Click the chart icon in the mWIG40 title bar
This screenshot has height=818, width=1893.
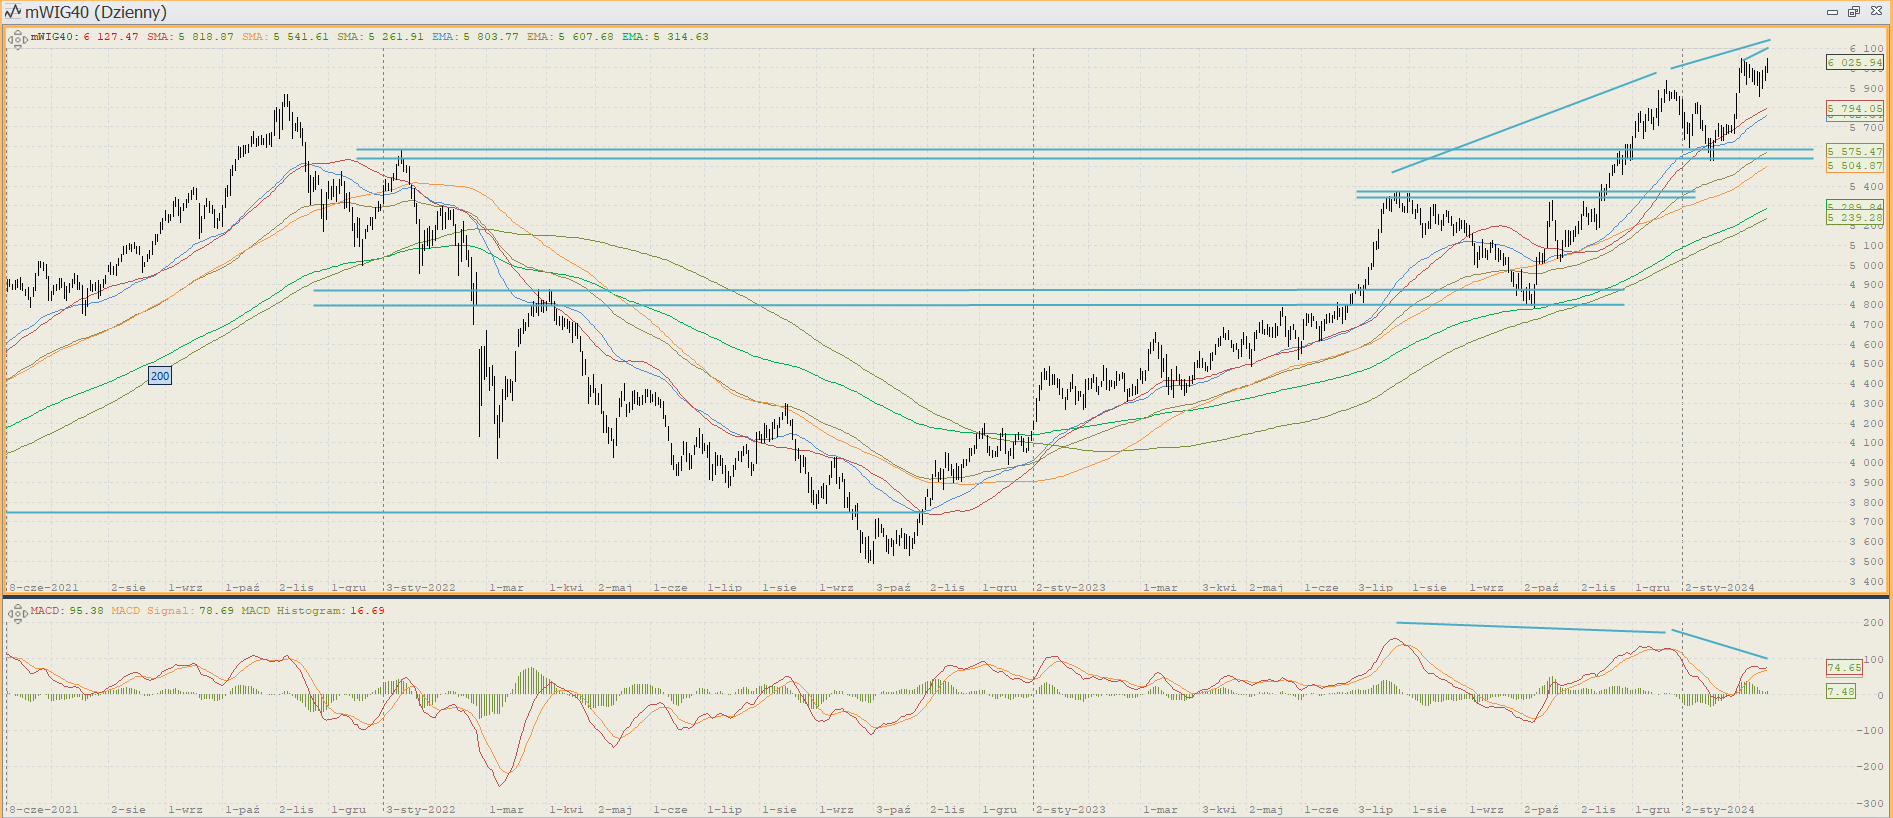[13, 12]
